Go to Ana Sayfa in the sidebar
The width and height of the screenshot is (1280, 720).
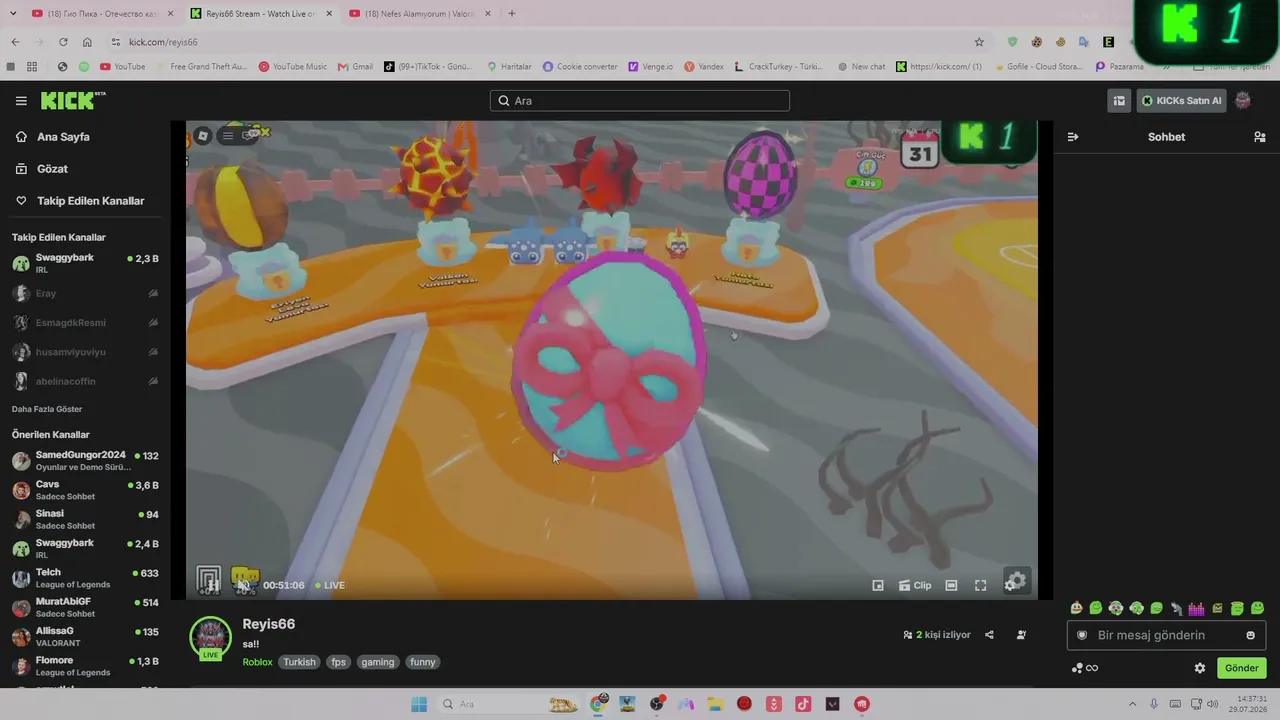63,137
